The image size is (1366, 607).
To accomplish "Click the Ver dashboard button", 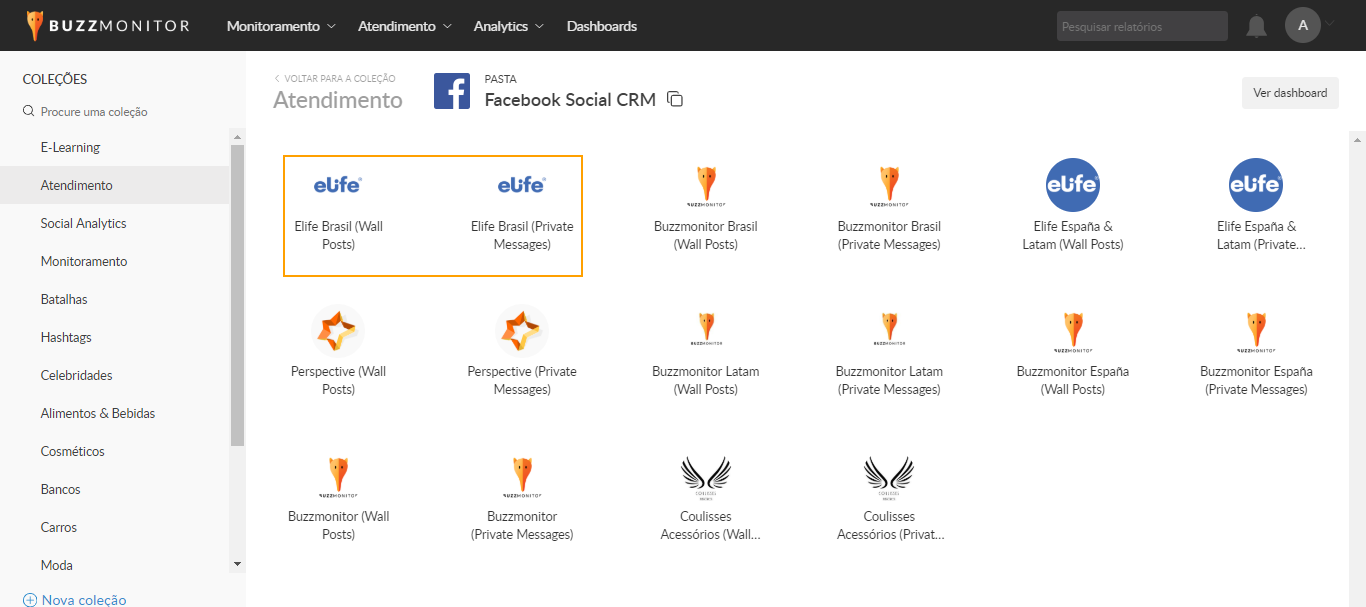I will [x=1289, y=93].
